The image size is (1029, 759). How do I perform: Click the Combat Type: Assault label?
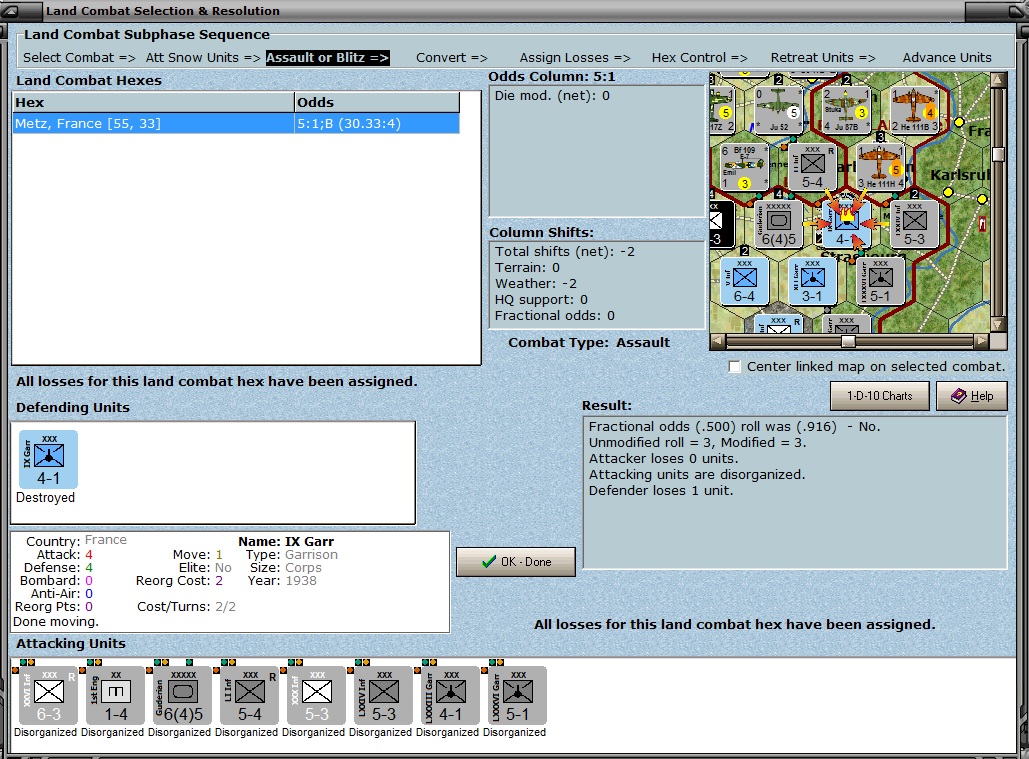(589, 342)
